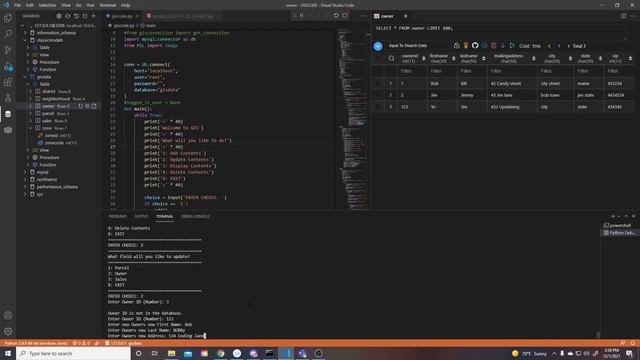
Task: Click the red trash delete icon
Action: pyautogui.click(x=493, y=46)
